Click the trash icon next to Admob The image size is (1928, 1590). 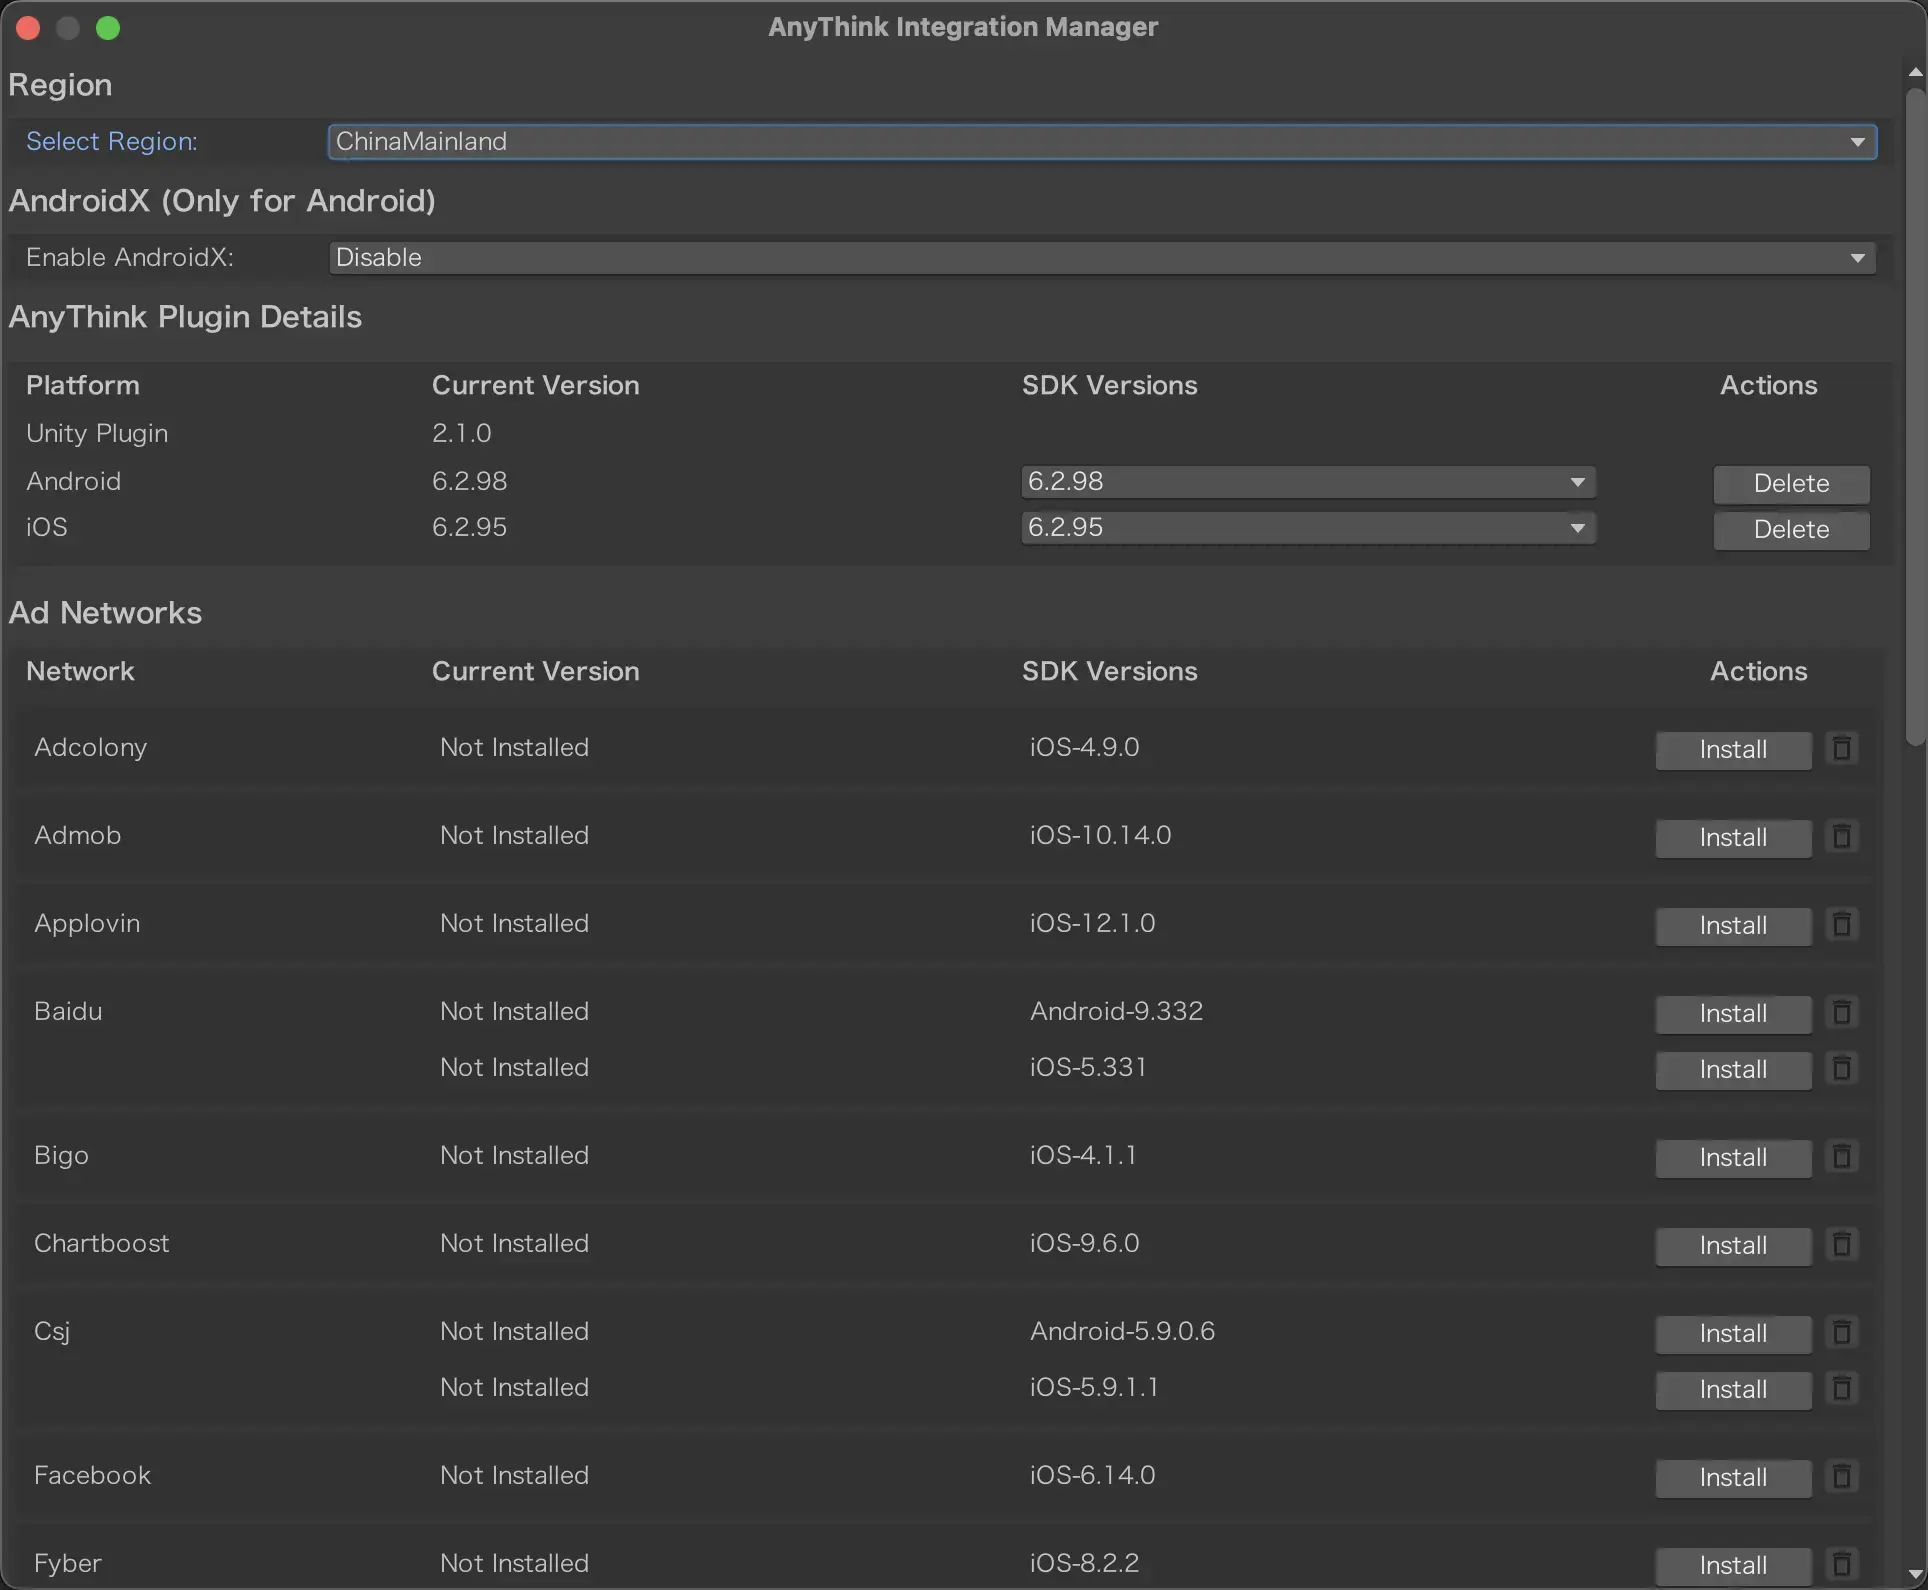[1841, 835]
